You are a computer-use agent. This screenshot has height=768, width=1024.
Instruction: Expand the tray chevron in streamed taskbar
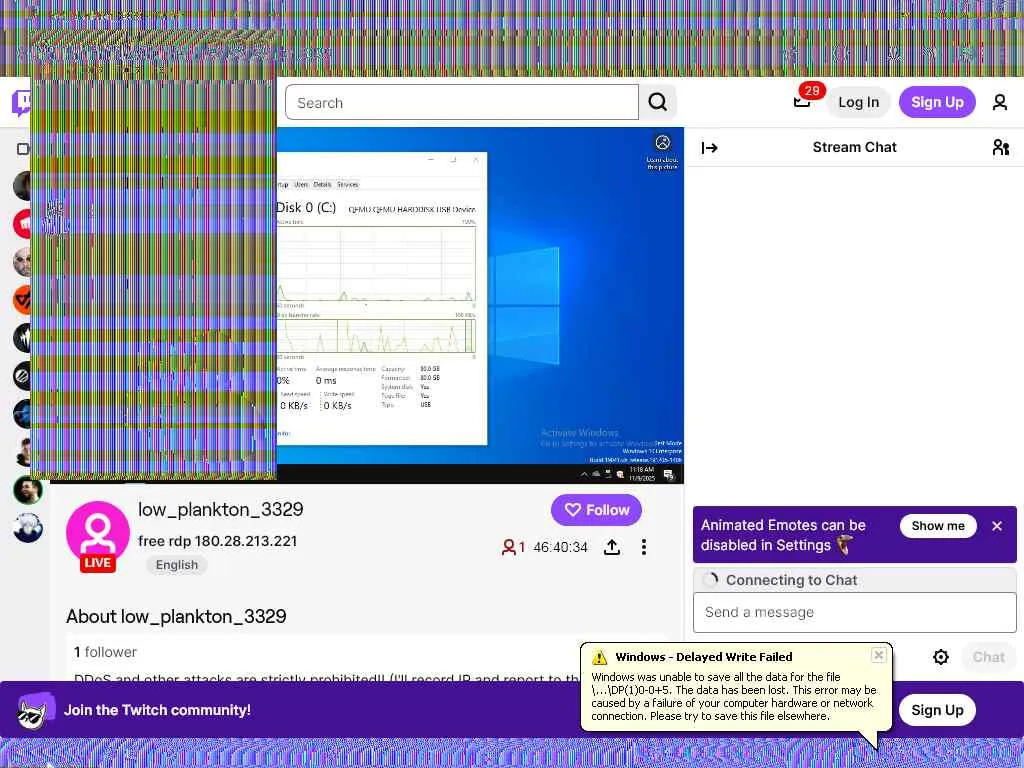pos(583,474)
